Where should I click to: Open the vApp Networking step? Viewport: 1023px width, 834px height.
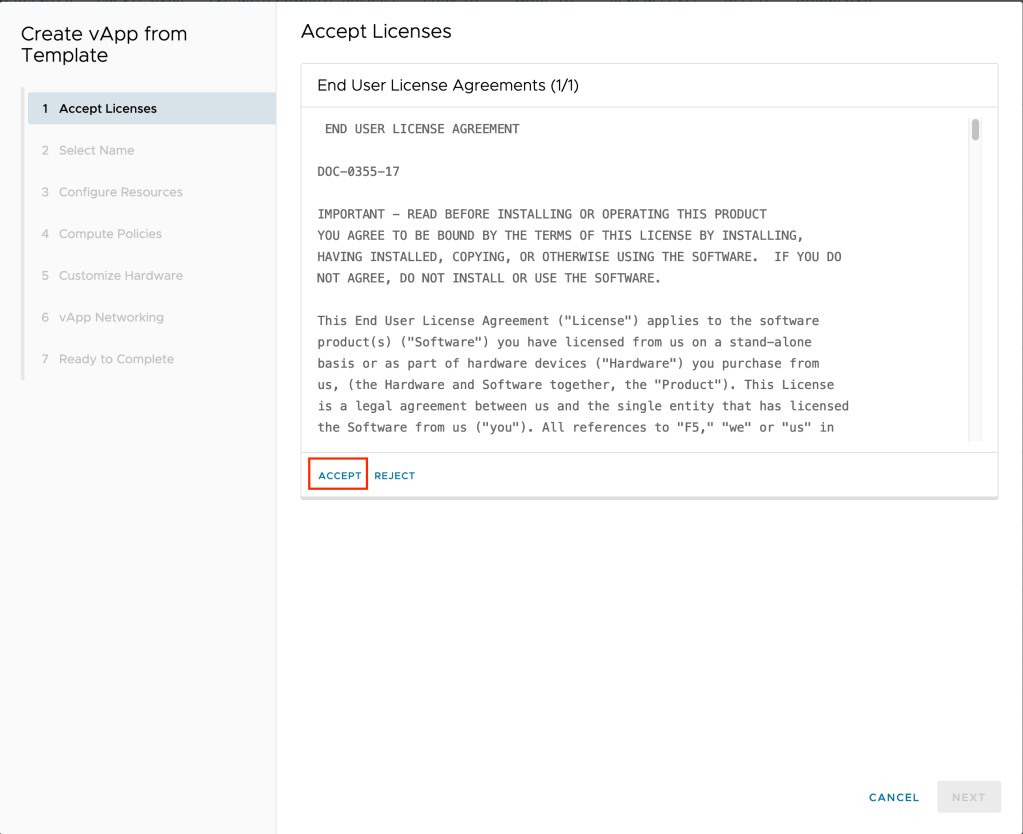(x=110, y=318)
